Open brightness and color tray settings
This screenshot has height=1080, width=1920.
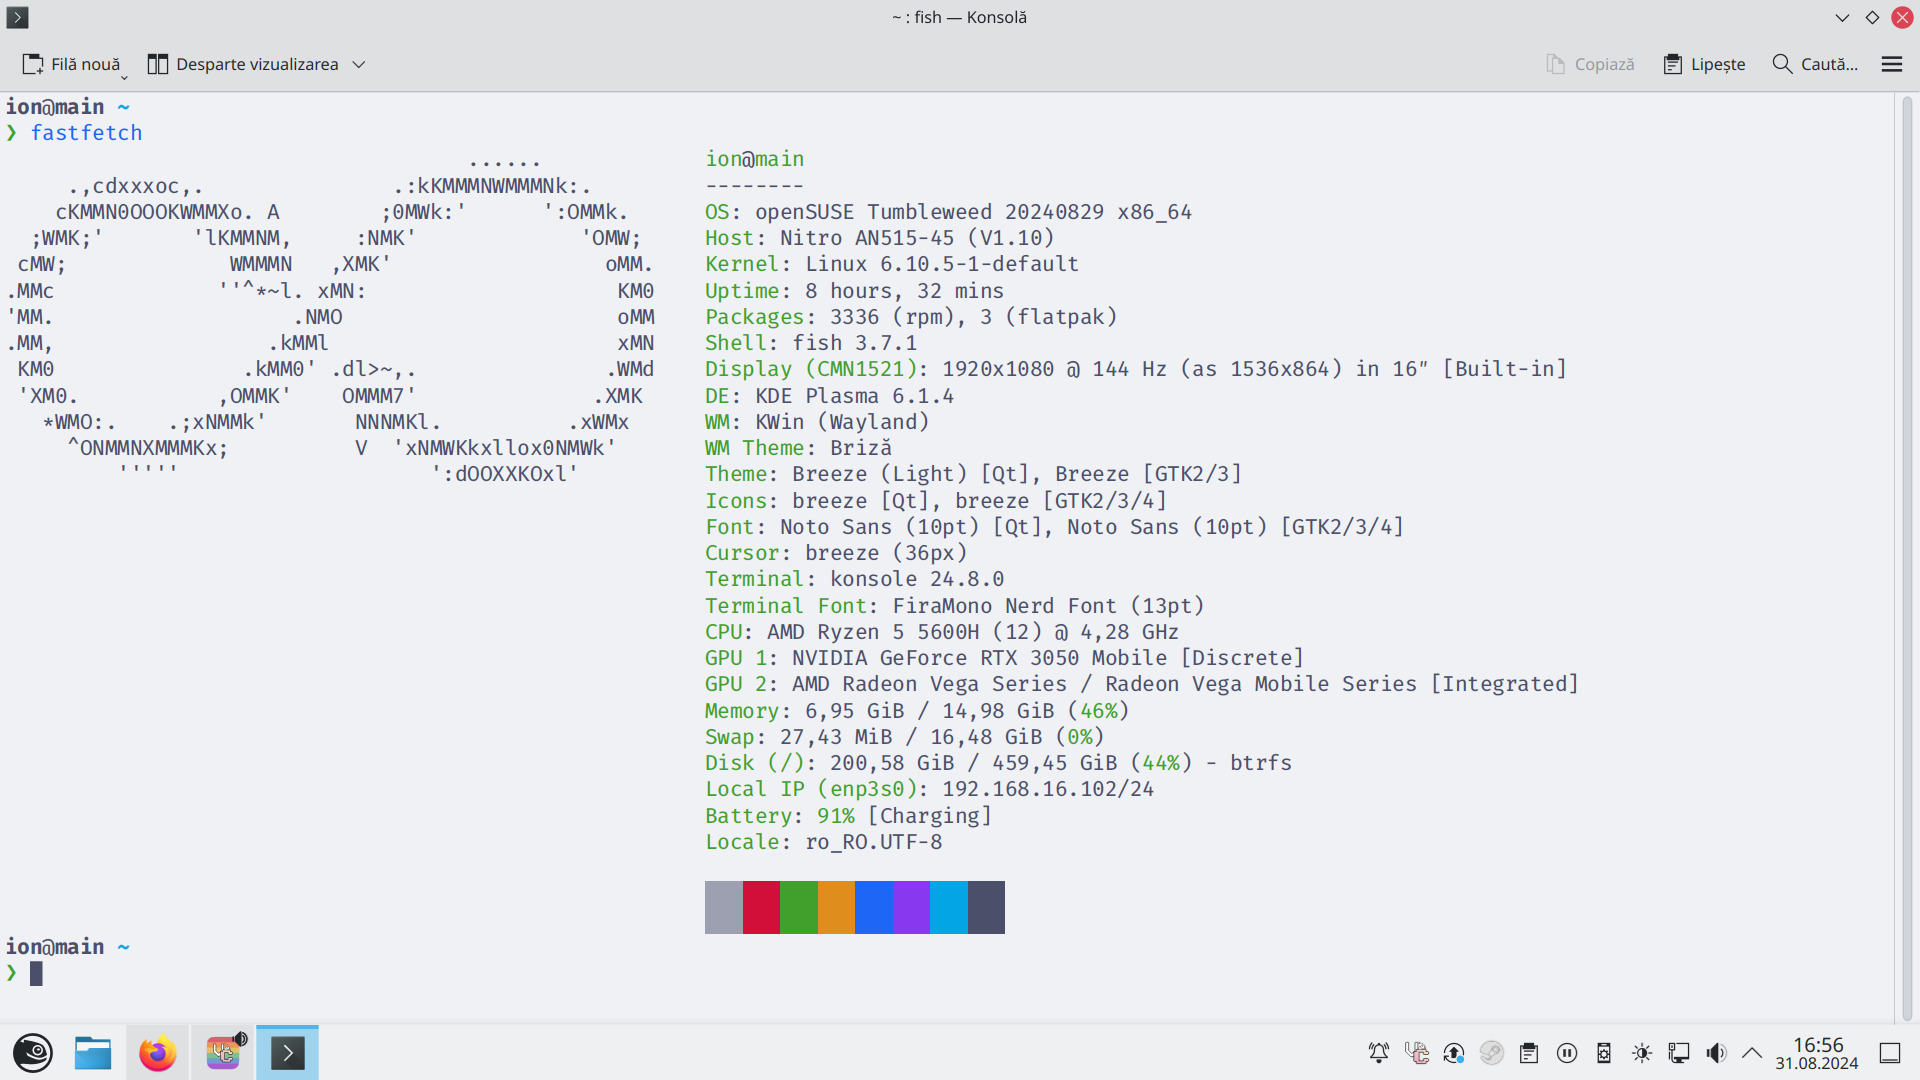[x=1642, y=1053]
